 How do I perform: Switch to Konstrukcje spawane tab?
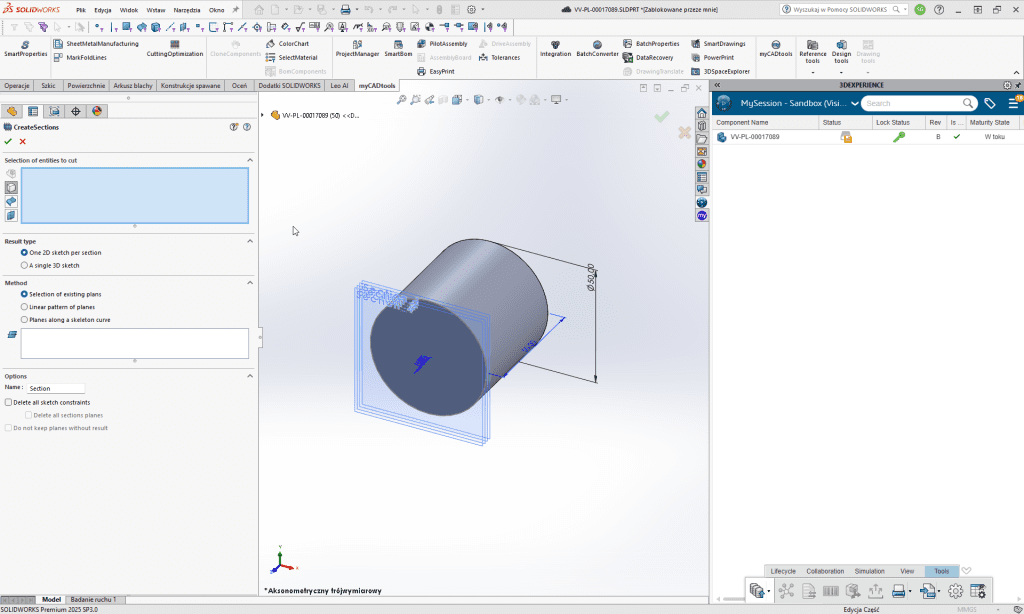tap(190, 86)
